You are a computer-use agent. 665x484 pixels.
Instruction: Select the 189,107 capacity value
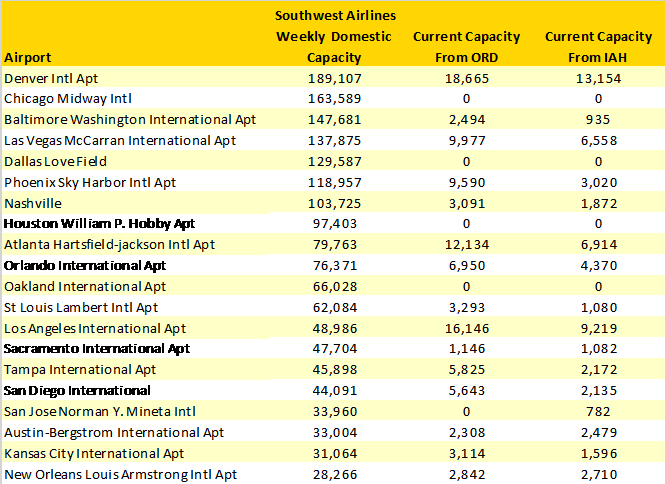click(333, 78)
